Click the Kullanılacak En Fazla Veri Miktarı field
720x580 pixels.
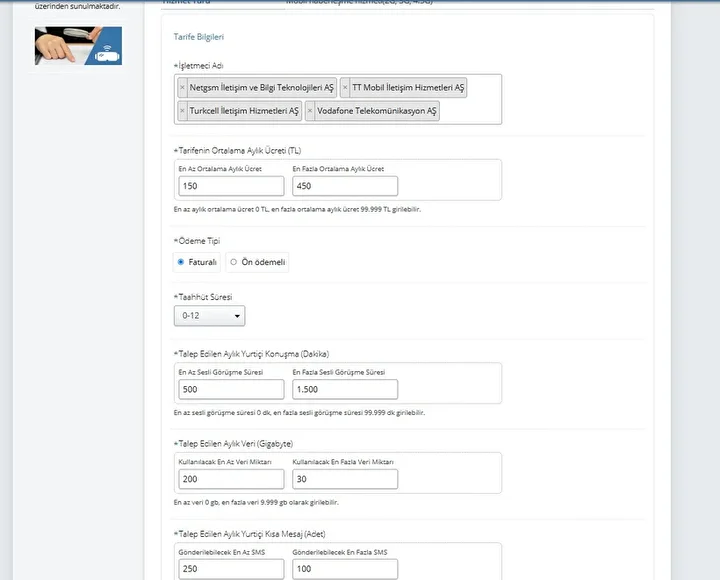345,479
